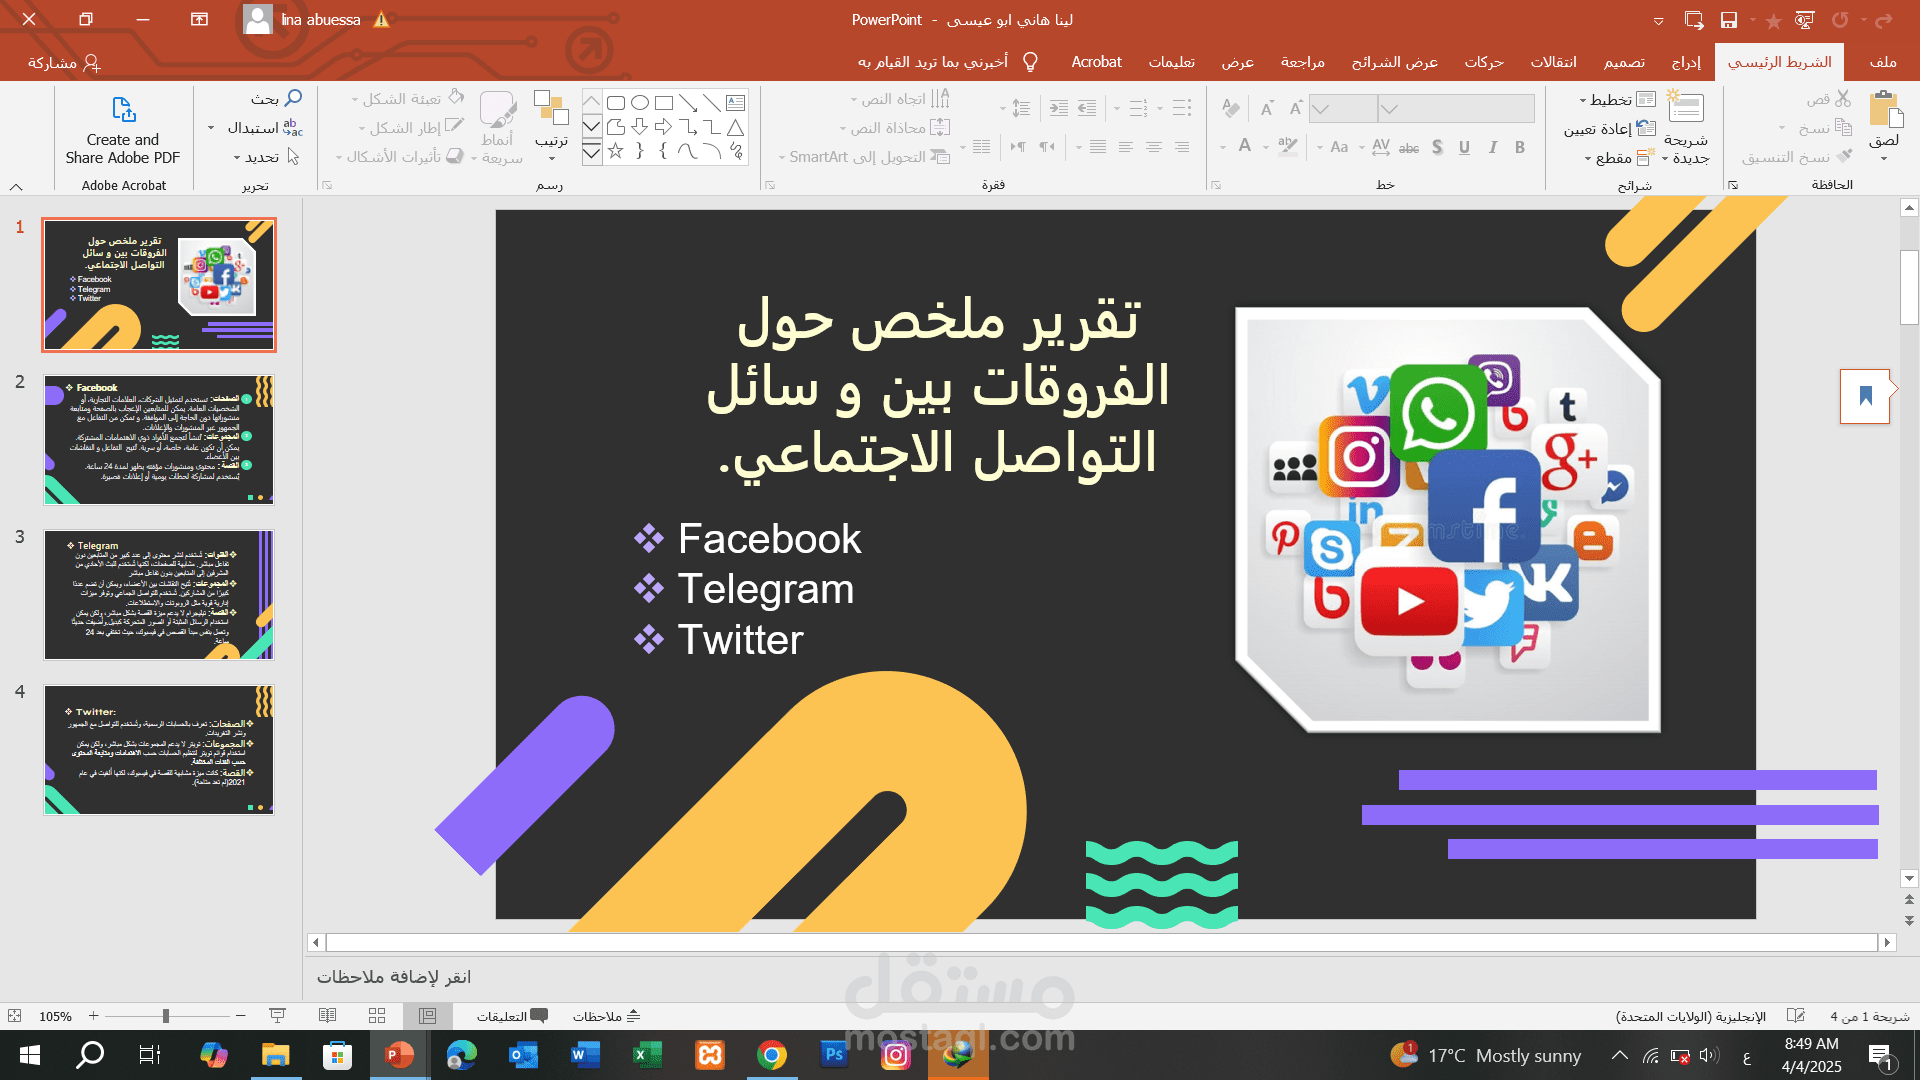The width and height of the screenshot is (1920, 1080).
Task: Start Slide Show from the status bar icon
Action: (277, 1016)
